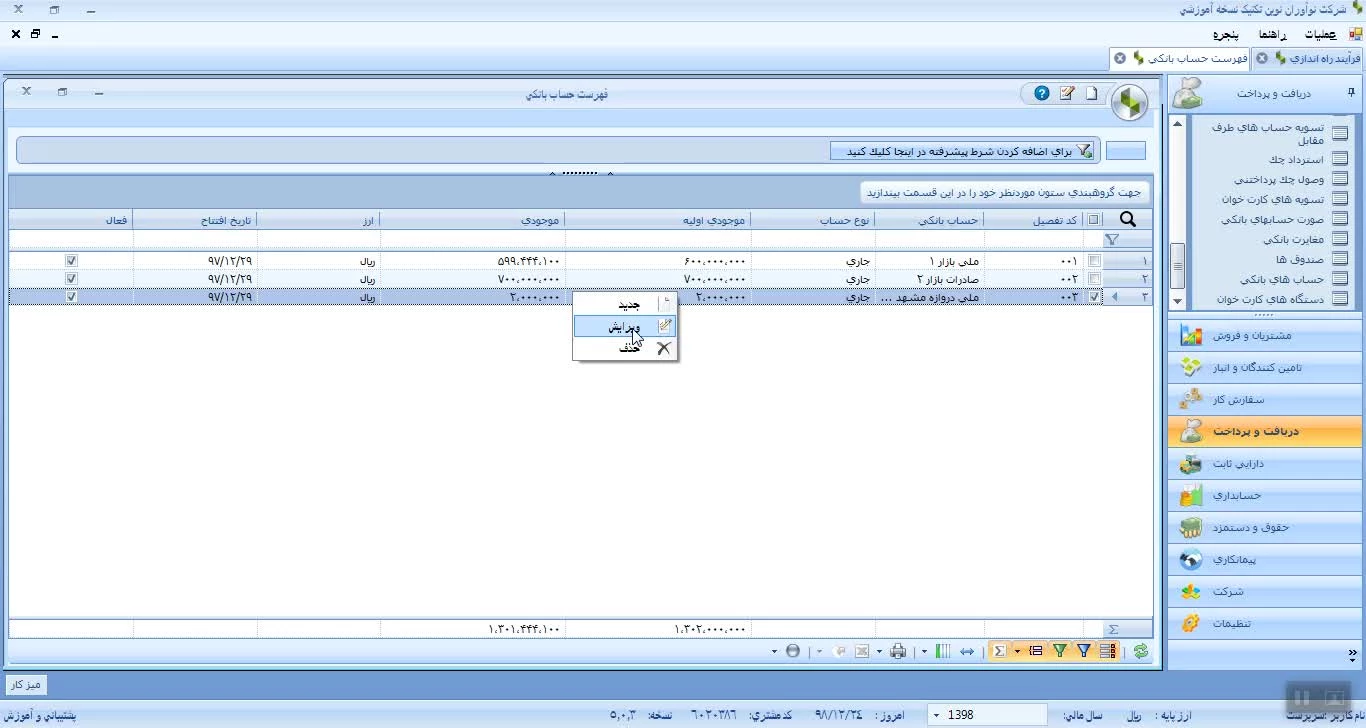Open the شرکت module in sidebar
1366x728 pixels.
(1264, 591)
